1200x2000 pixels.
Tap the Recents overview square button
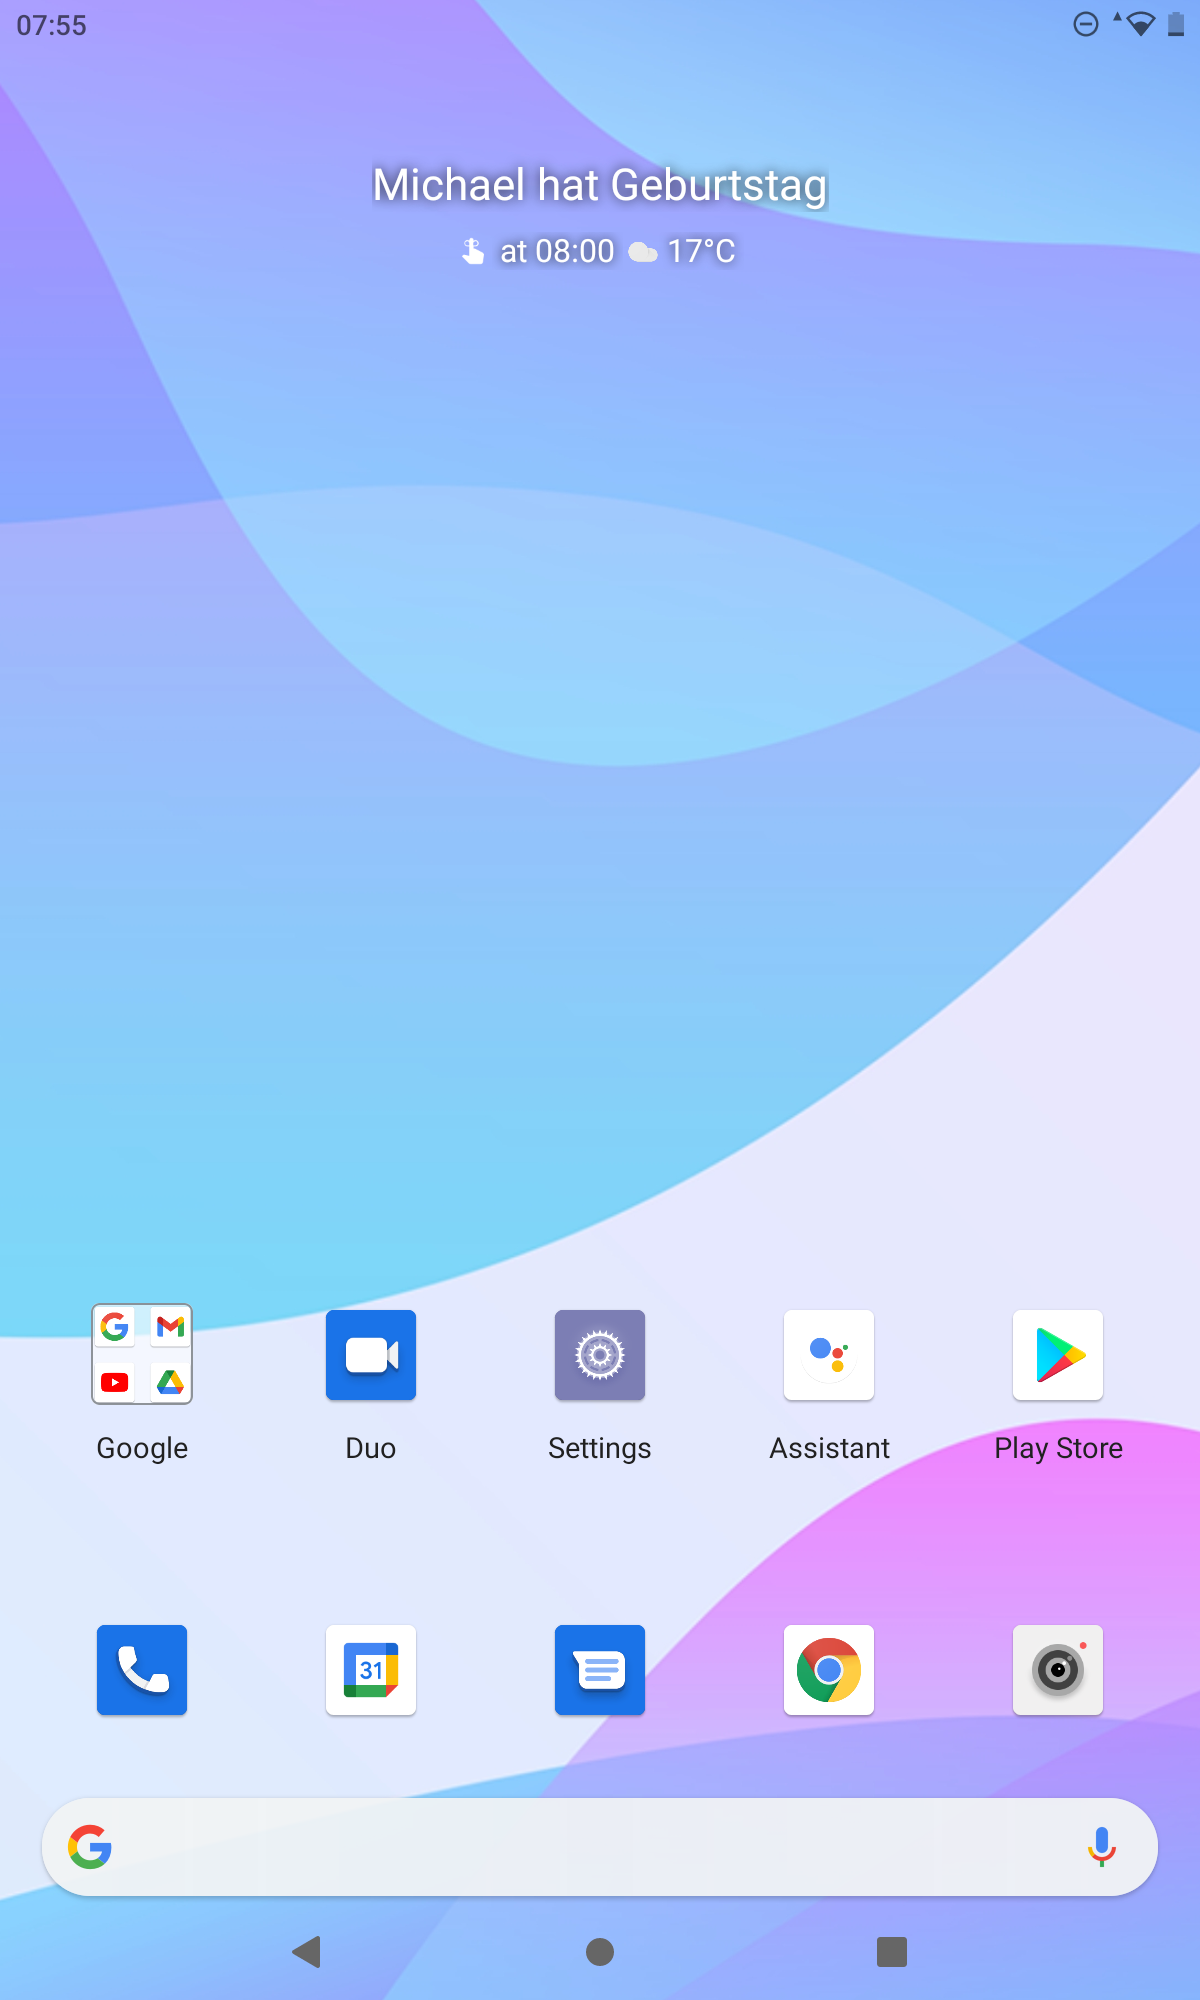(x=892, y=1951)
